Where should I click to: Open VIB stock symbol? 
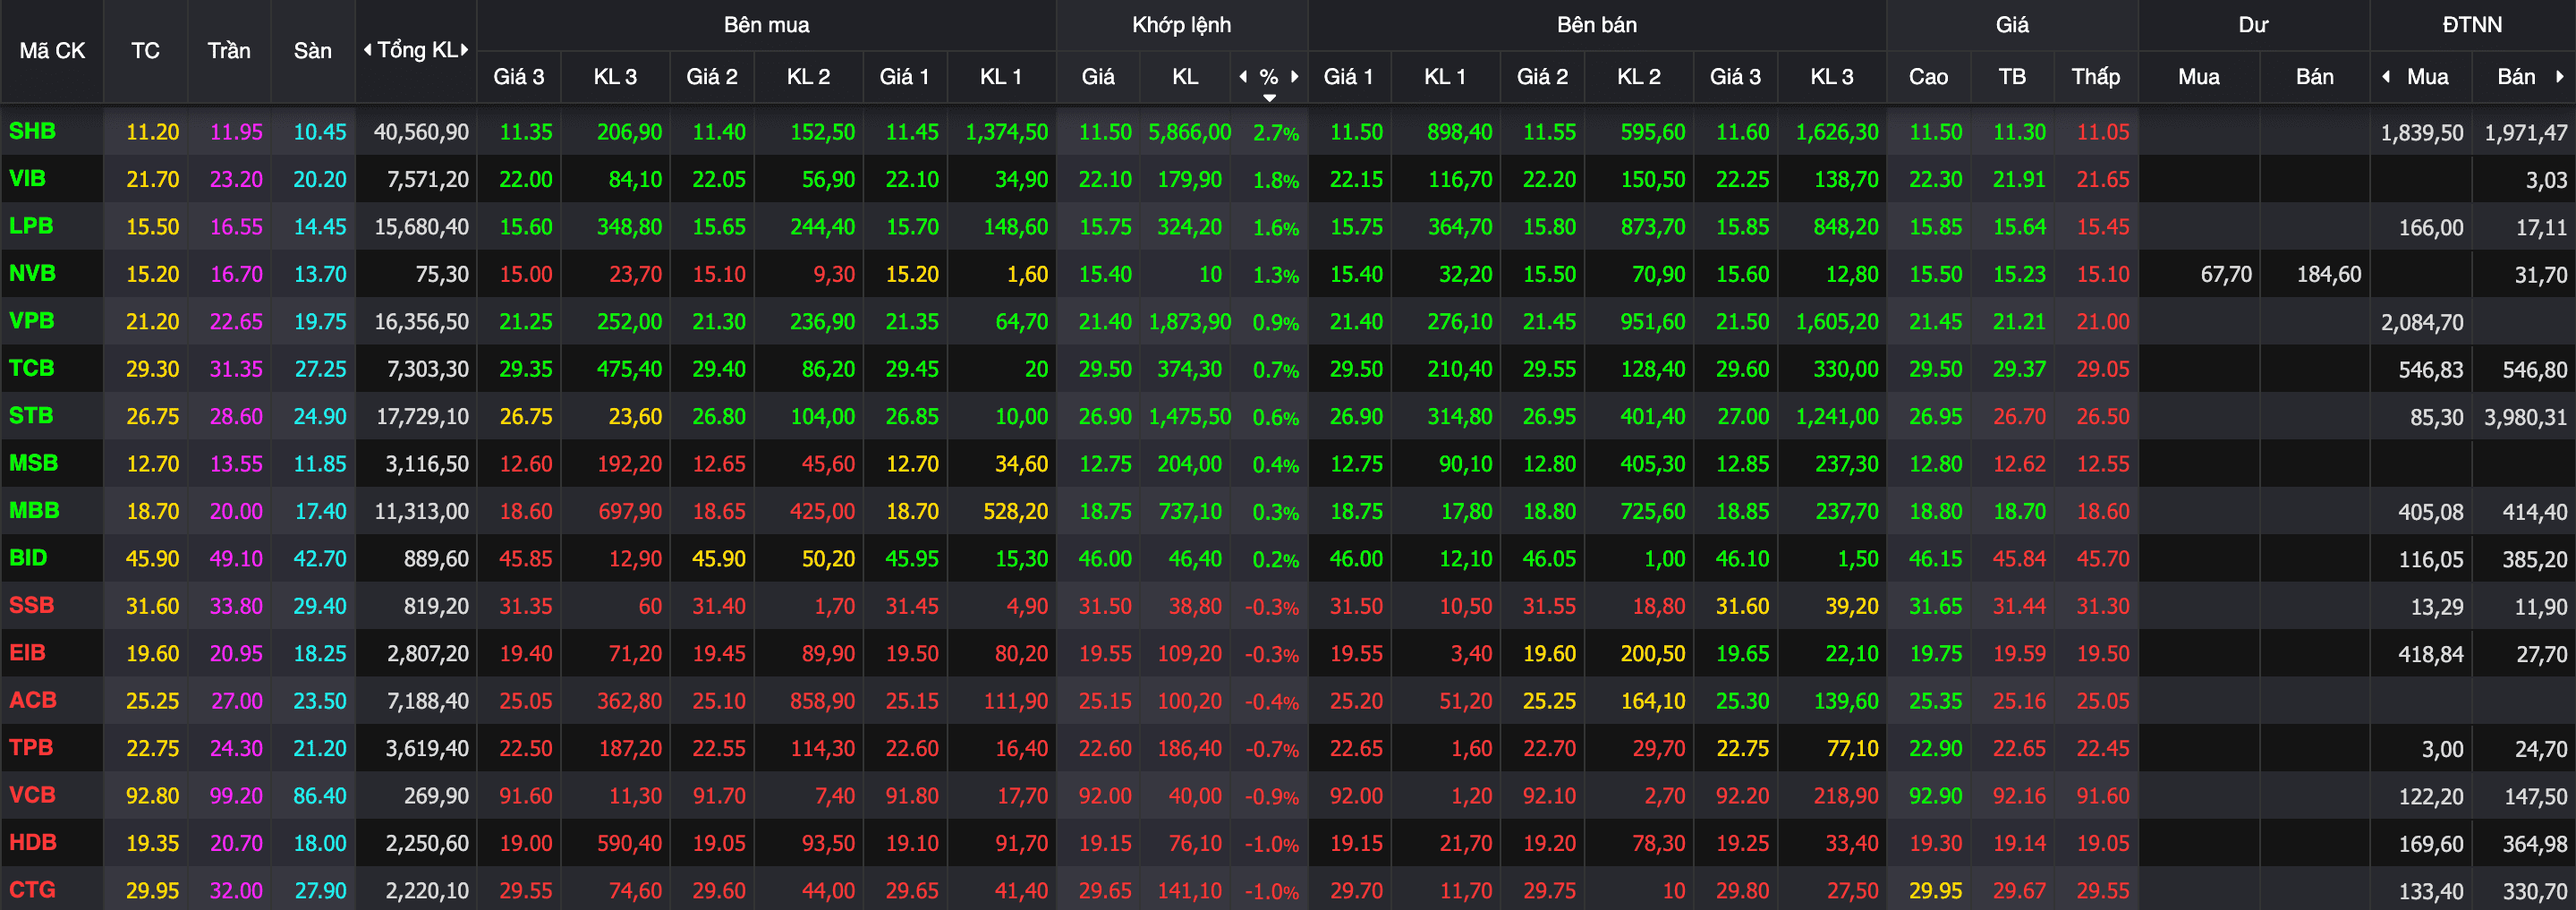[x=27, y=178]
